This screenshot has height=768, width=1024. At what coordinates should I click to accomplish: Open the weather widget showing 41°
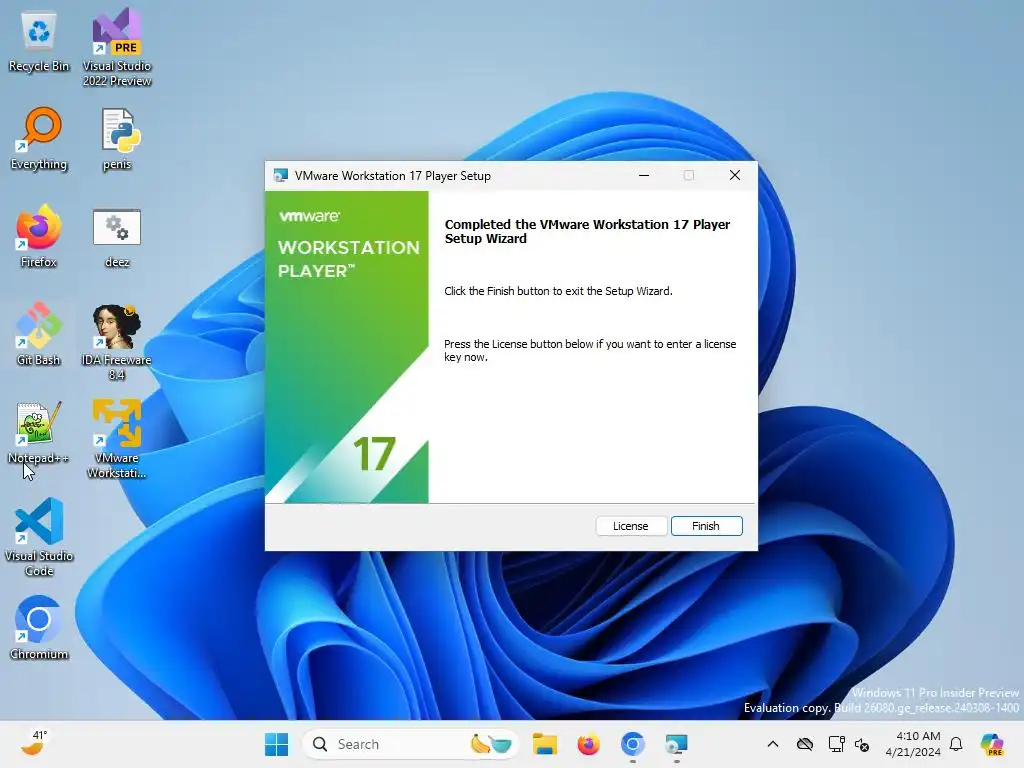point(34,743)
